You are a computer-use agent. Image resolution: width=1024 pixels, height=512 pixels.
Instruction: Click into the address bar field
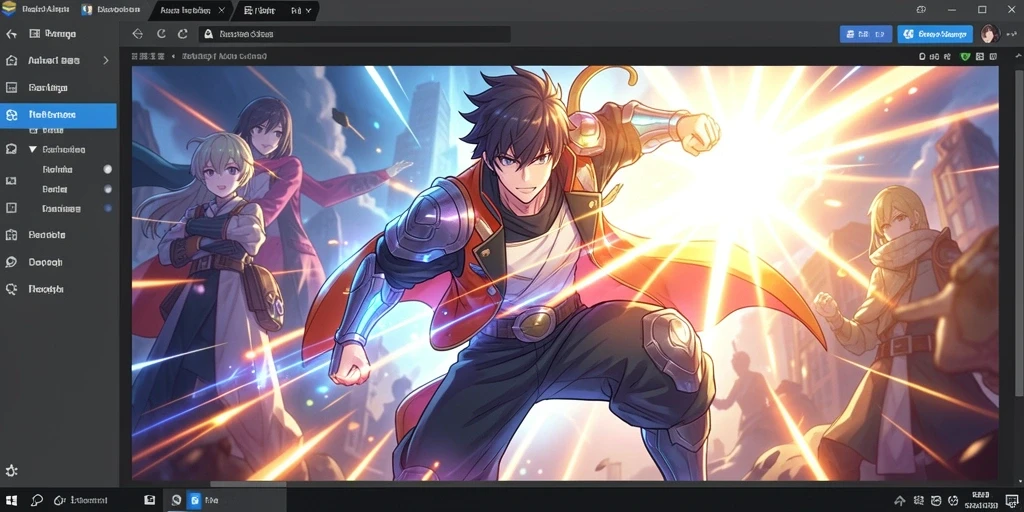355,34
